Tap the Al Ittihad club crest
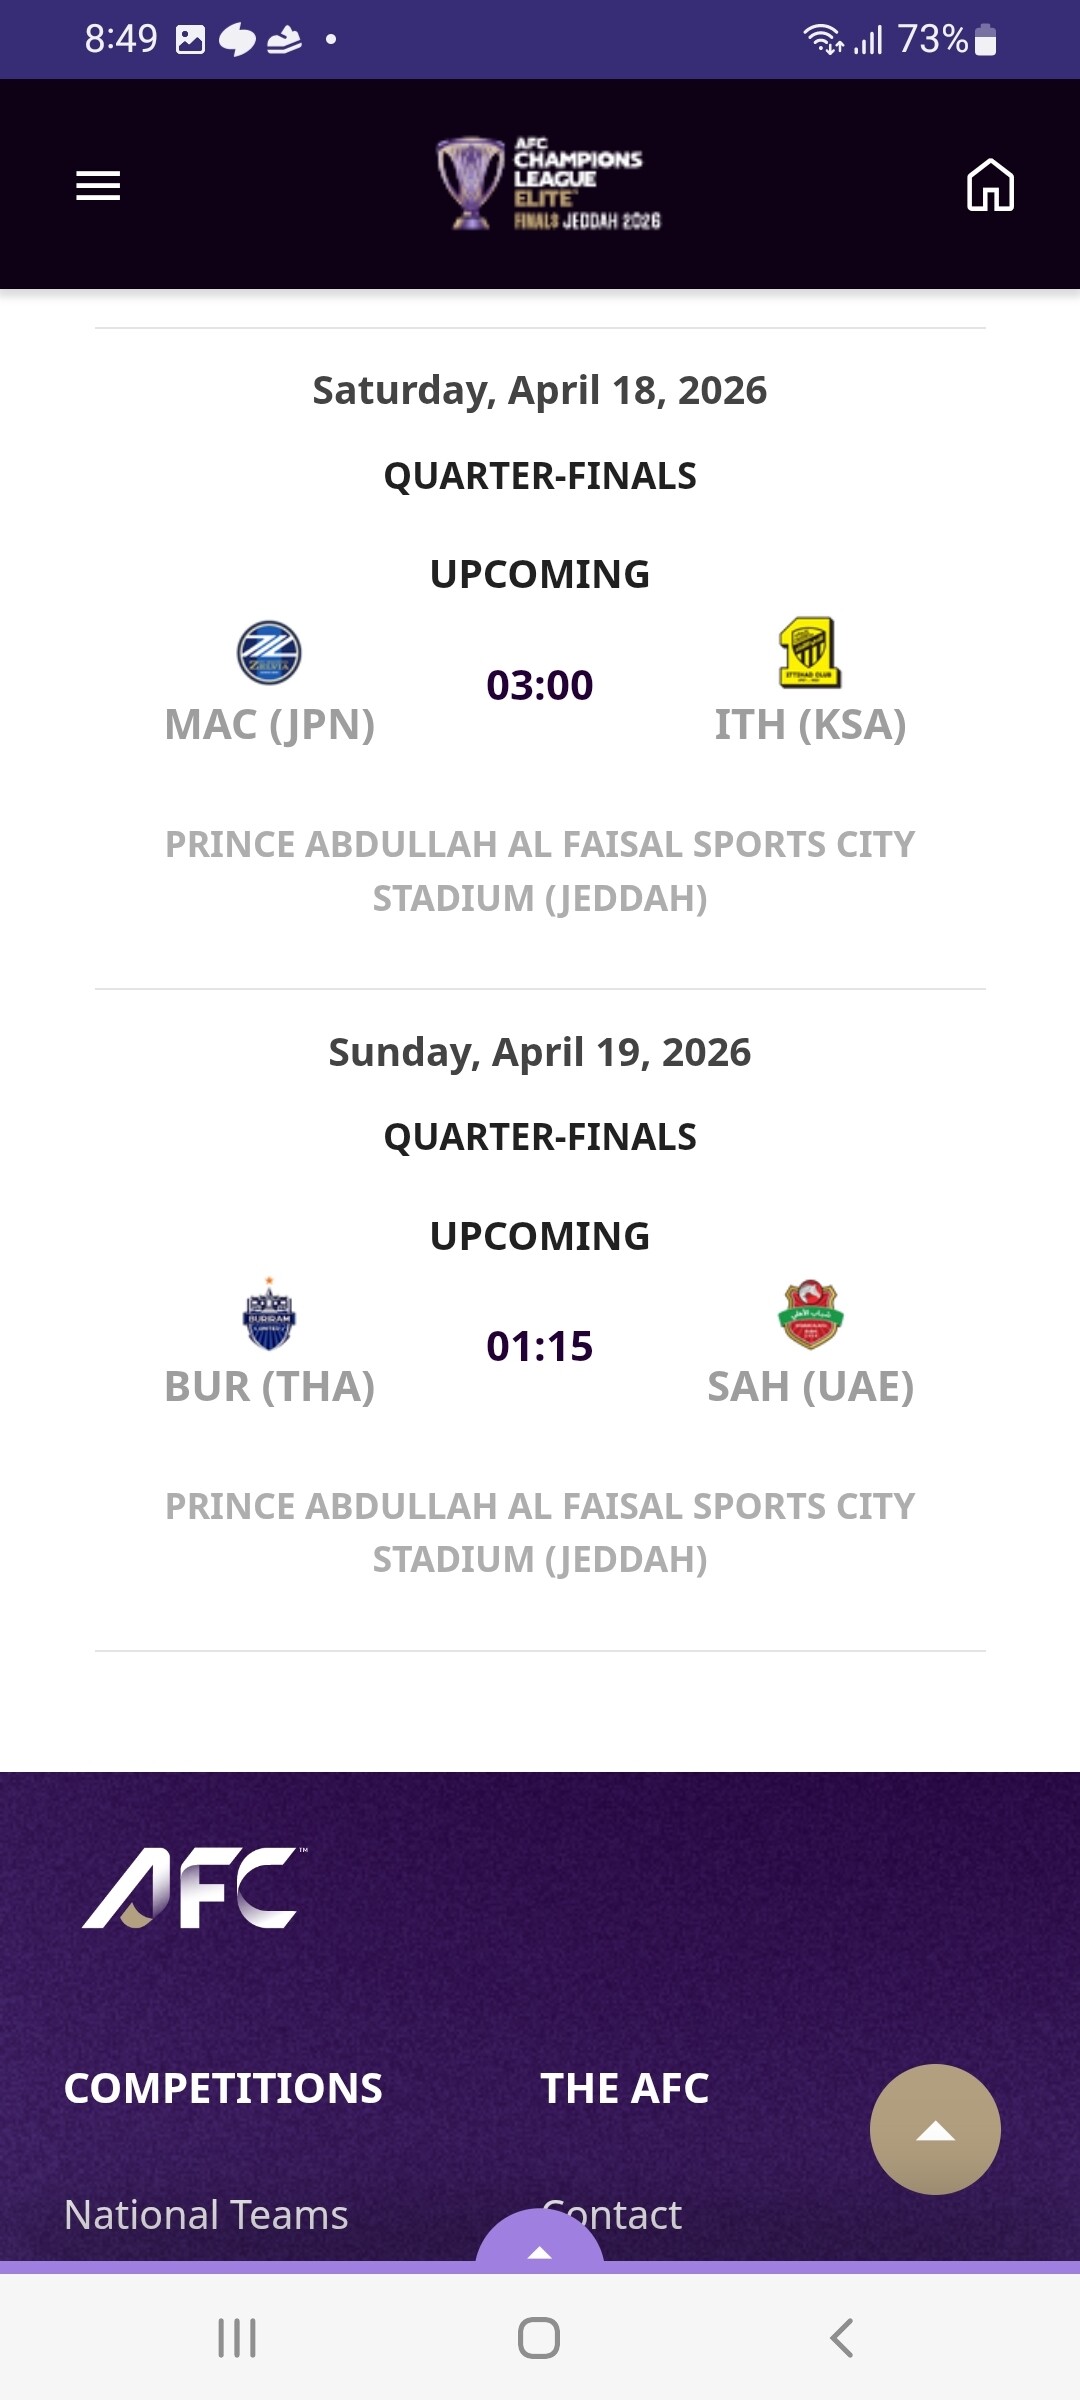This screenshot has width=1080, height=2400. pos(810,653)
